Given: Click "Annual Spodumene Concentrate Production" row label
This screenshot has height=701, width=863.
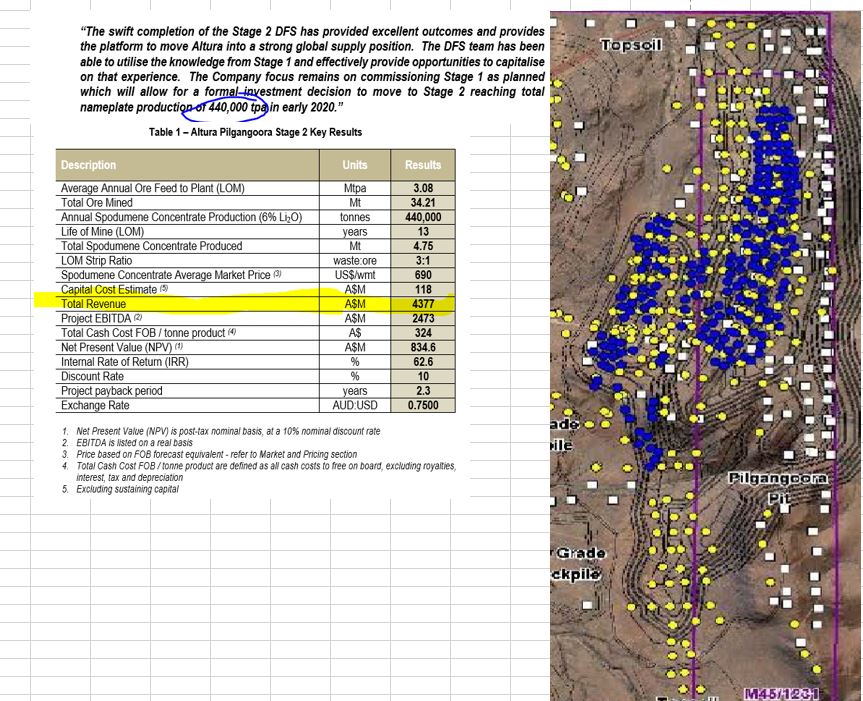Looking at the screenshot, I should click(182, 217).
